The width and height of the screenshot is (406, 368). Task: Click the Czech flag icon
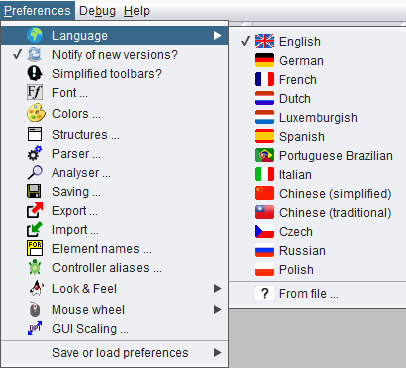264,231
